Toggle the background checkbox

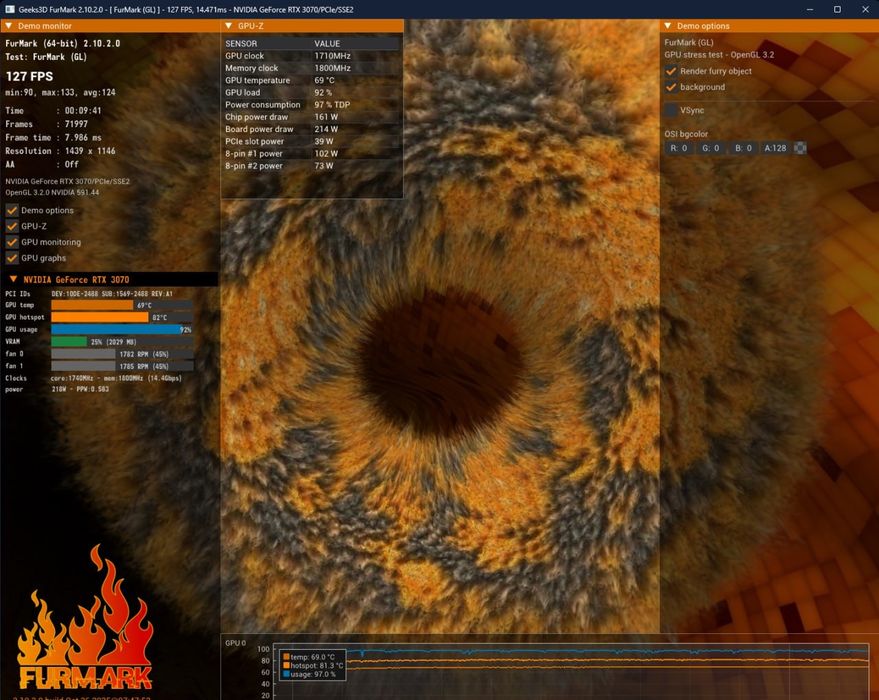(x=670, y=87)
